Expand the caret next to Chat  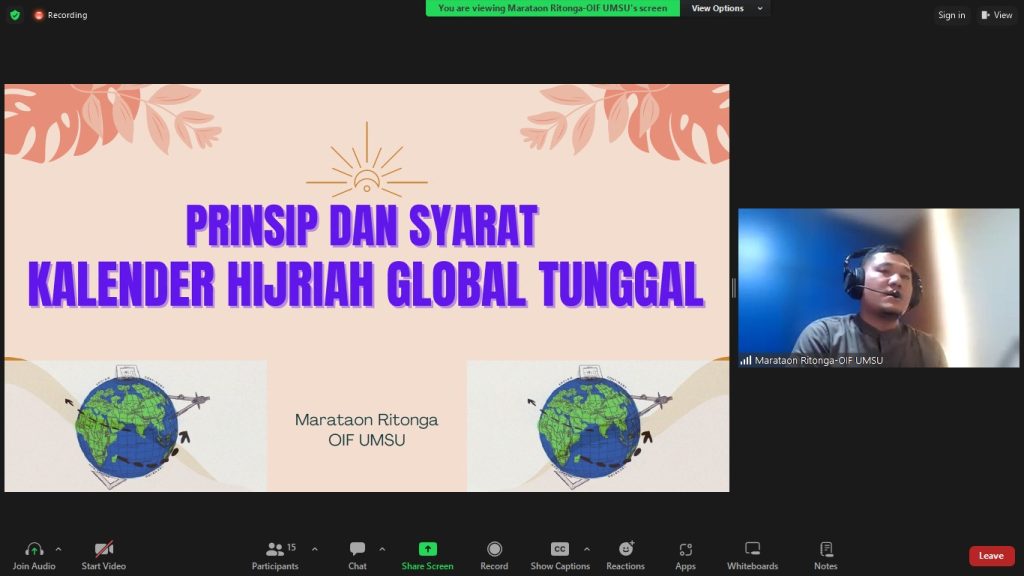[382, 549]
